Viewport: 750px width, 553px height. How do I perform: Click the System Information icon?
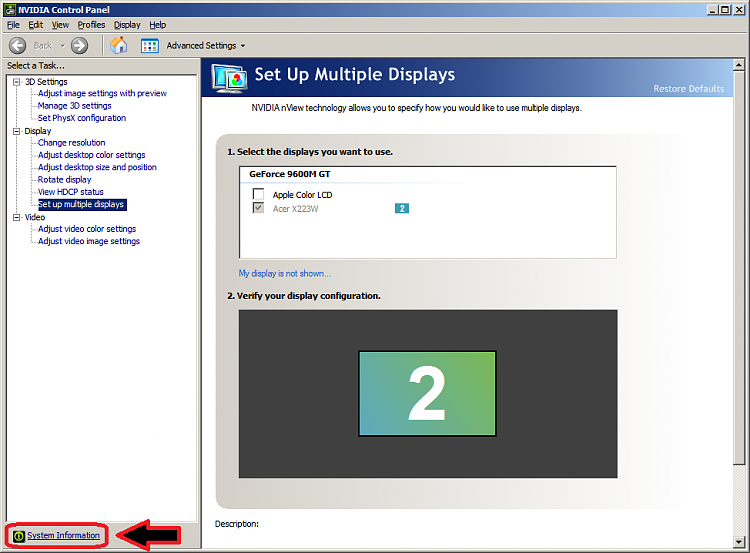(x=19, y=536)
